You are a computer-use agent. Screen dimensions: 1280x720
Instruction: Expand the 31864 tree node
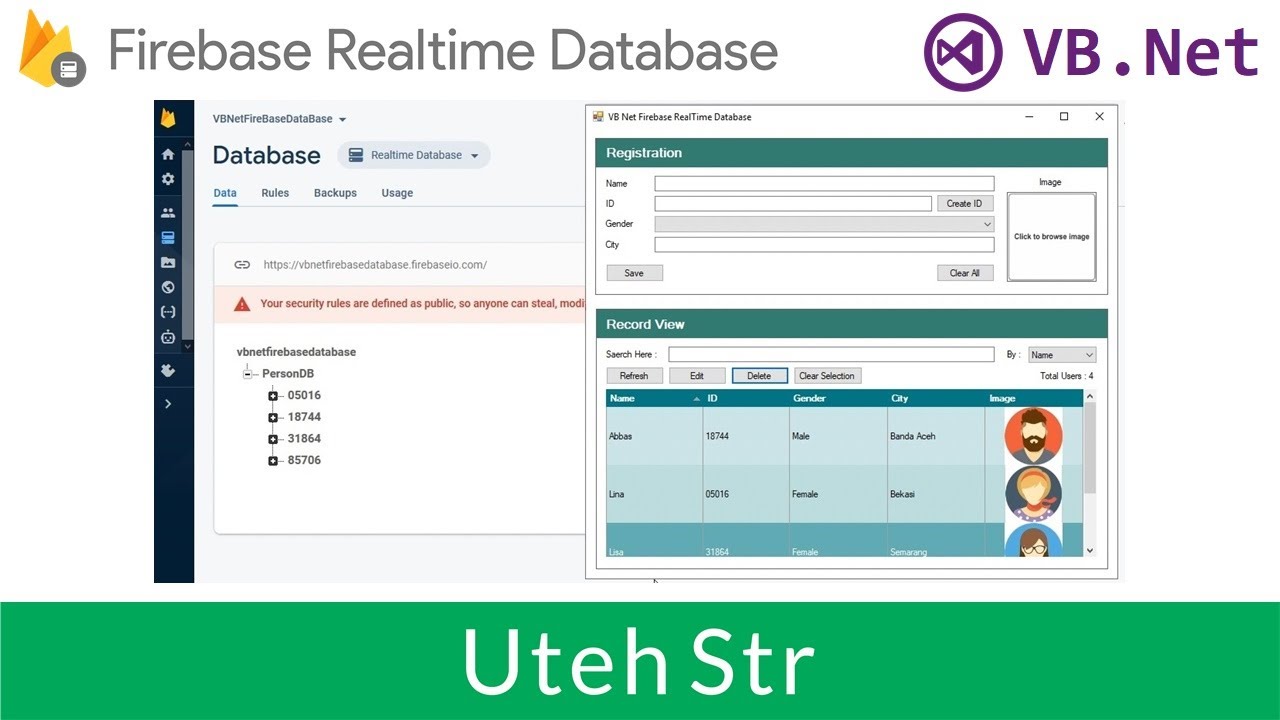coord(273,439)
